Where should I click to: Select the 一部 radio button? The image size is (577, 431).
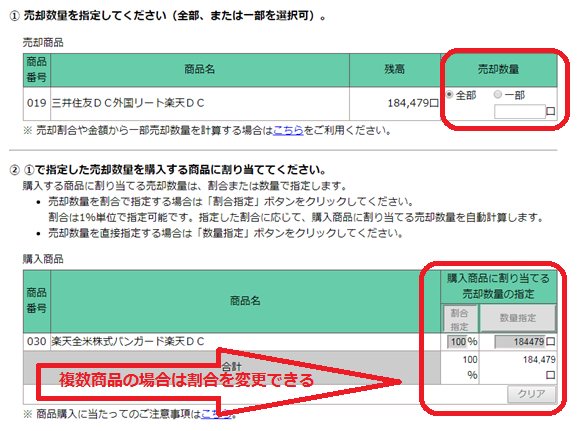[498, 95]
